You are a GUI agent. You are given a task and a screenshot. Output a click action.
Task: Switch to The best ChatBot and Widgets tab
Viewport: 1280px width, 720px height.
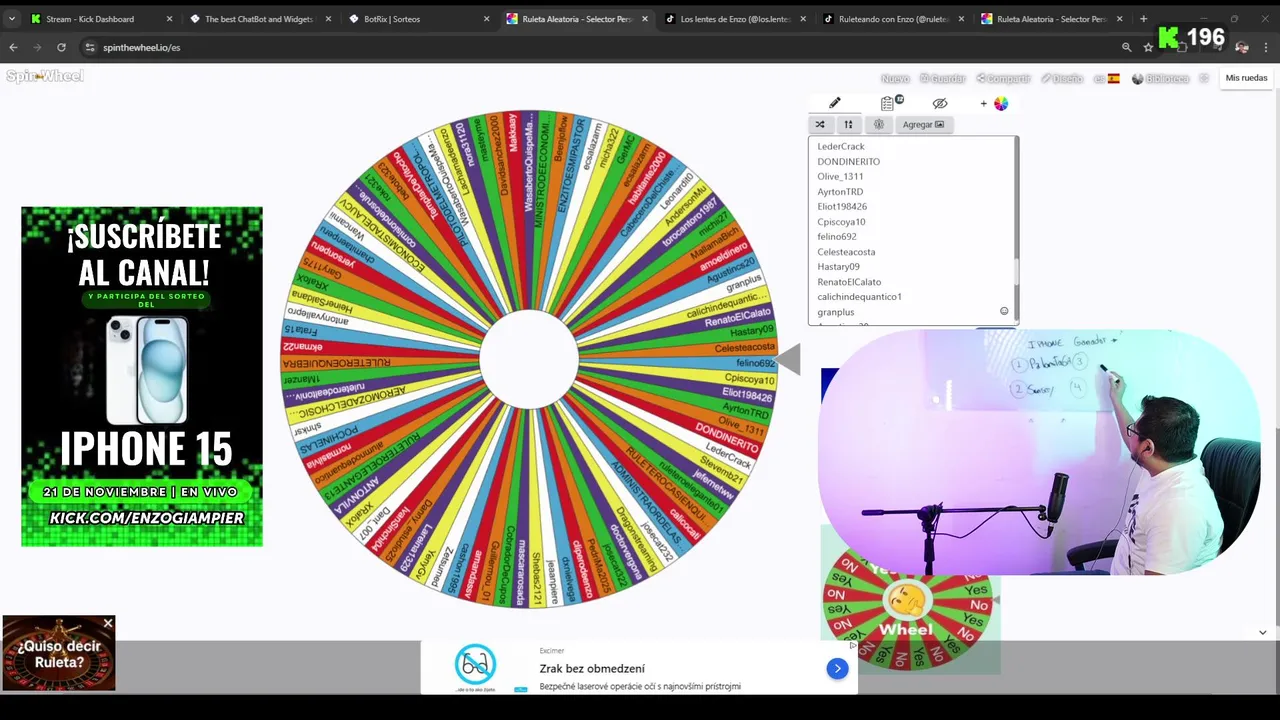coord(259,19)
